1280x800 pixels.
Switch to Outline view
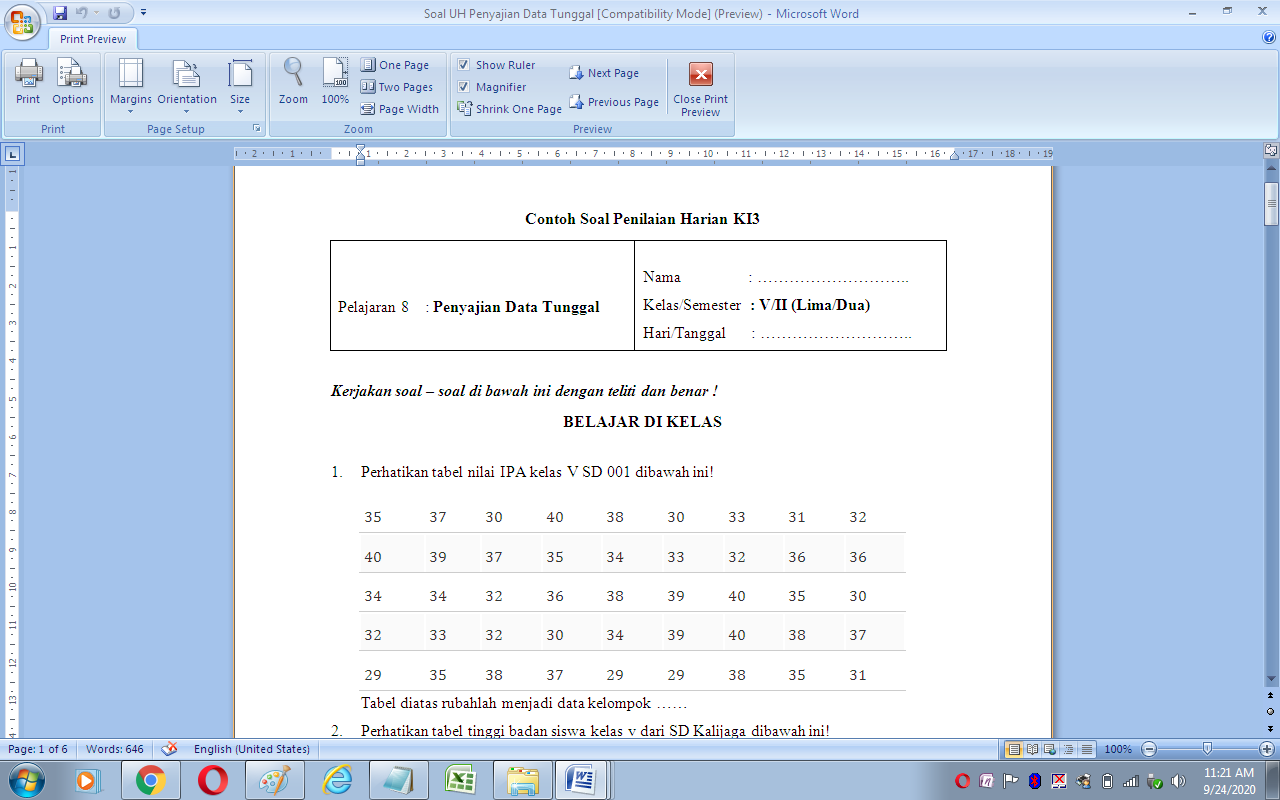(1068, 749)
